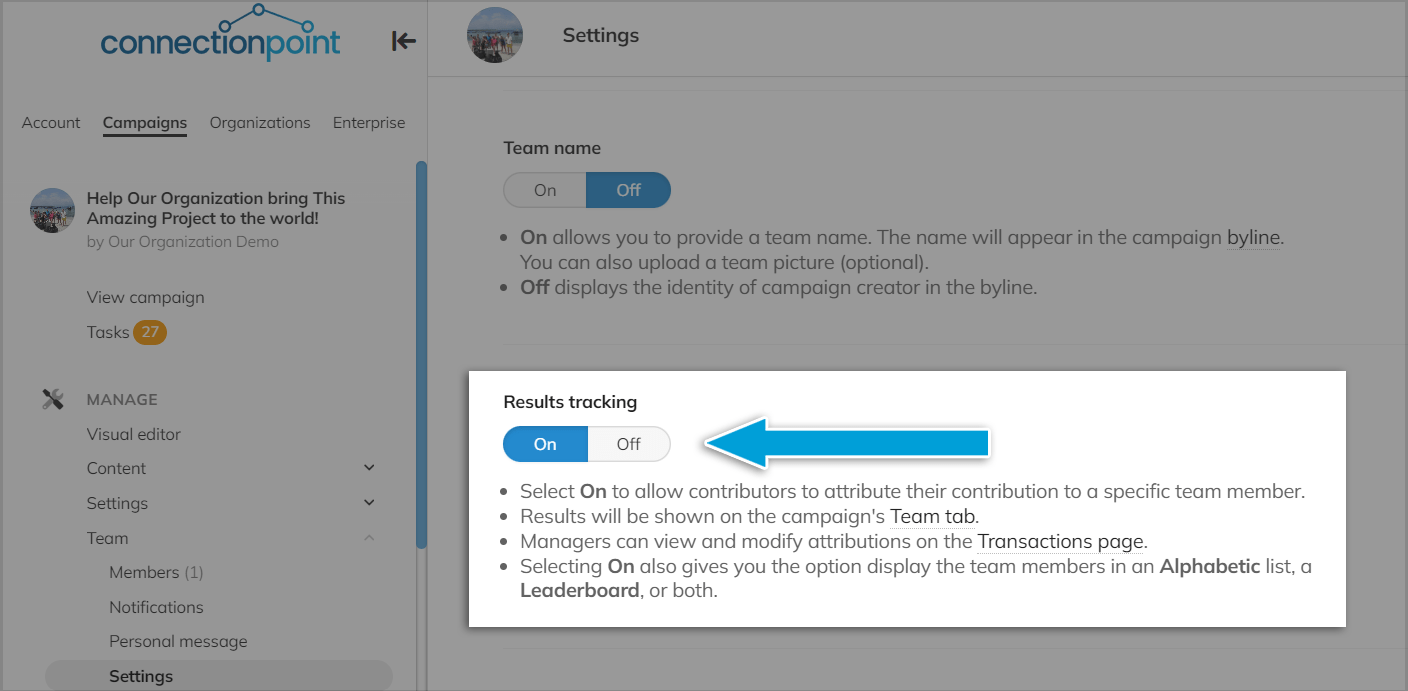Click the MANAGE section heading
The width and height of the screenshot is (1408, 691).
coord(122,399)
